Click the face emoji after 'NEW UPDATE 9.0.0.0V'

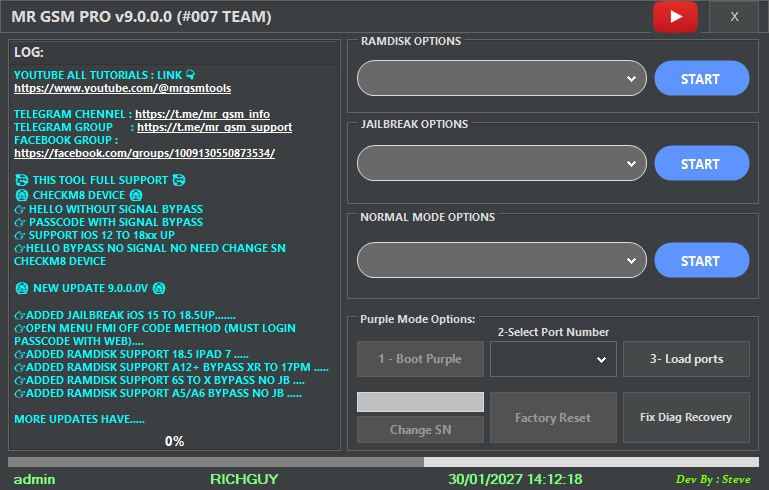click(x=159, y=288)
